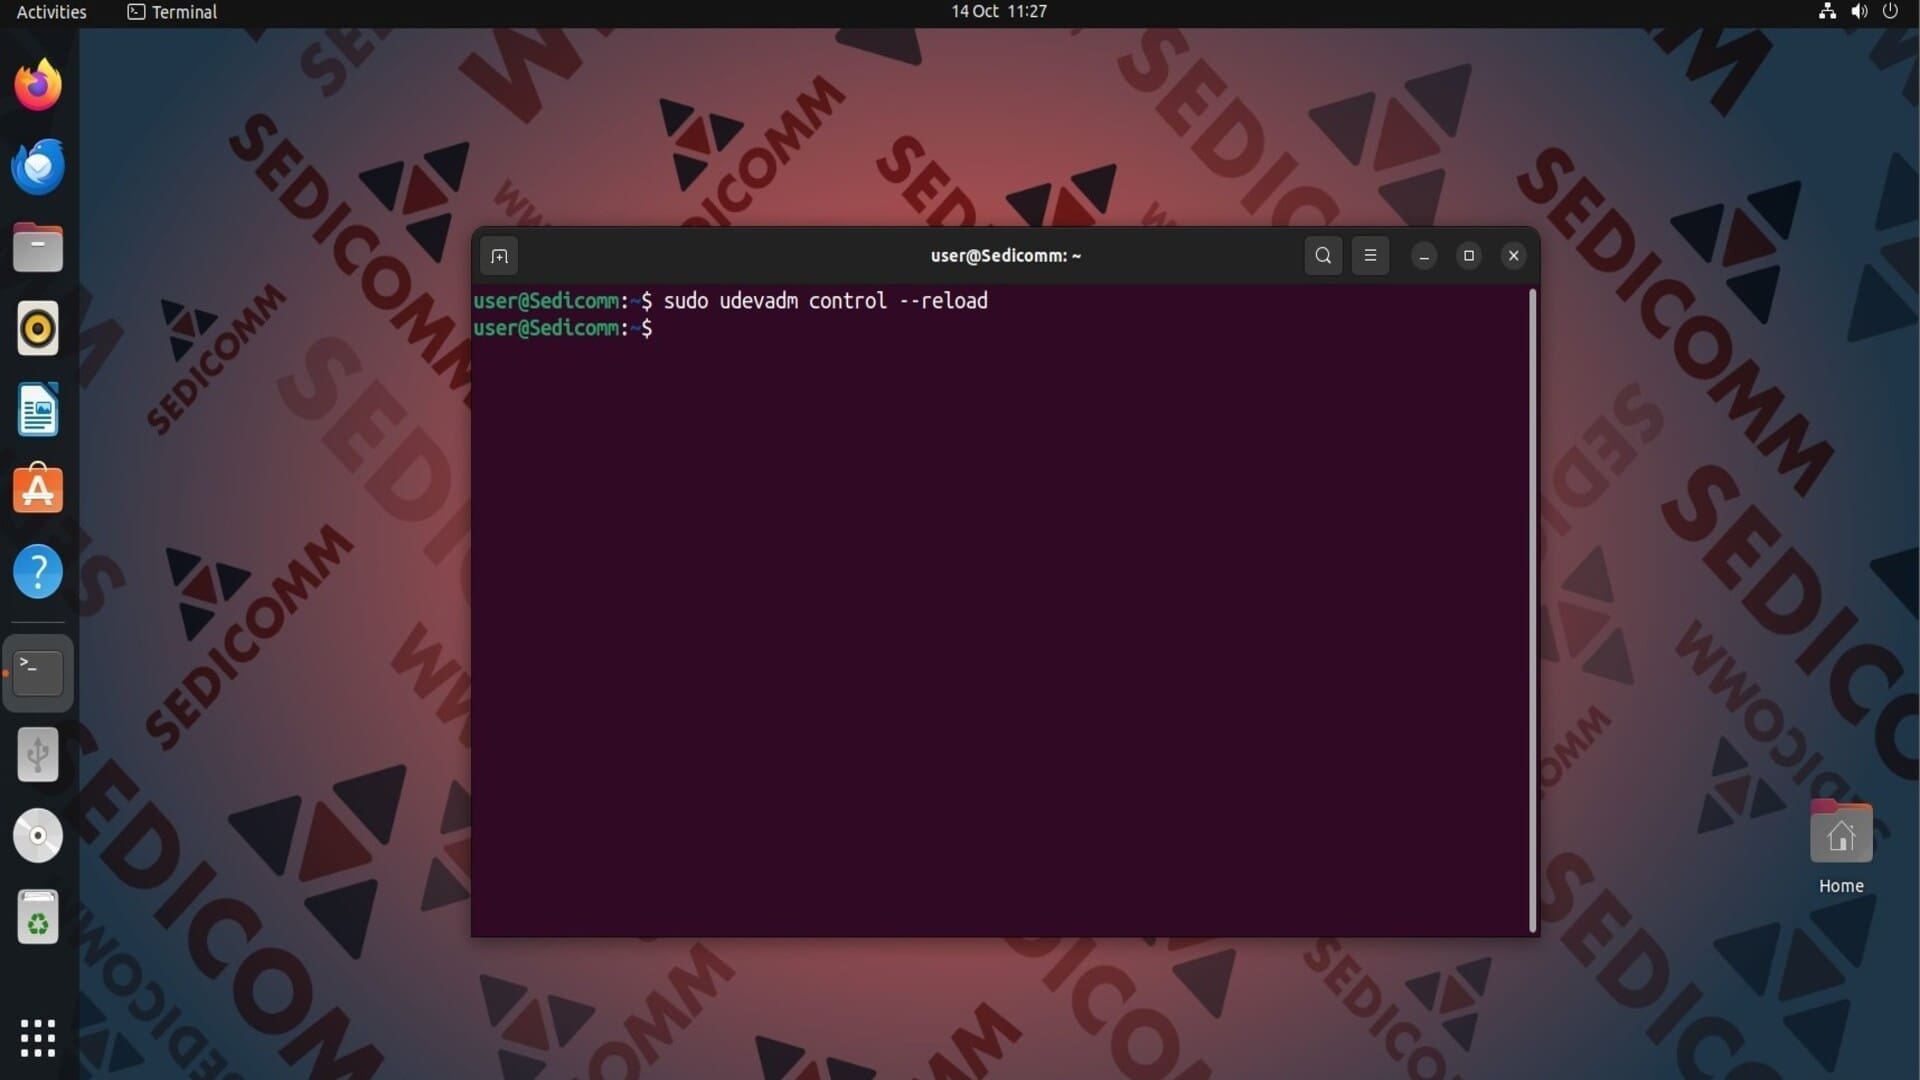Open Thunderbird mail from the dock
This screenshot has height=1080, width=1920.
tap(38, 166)
